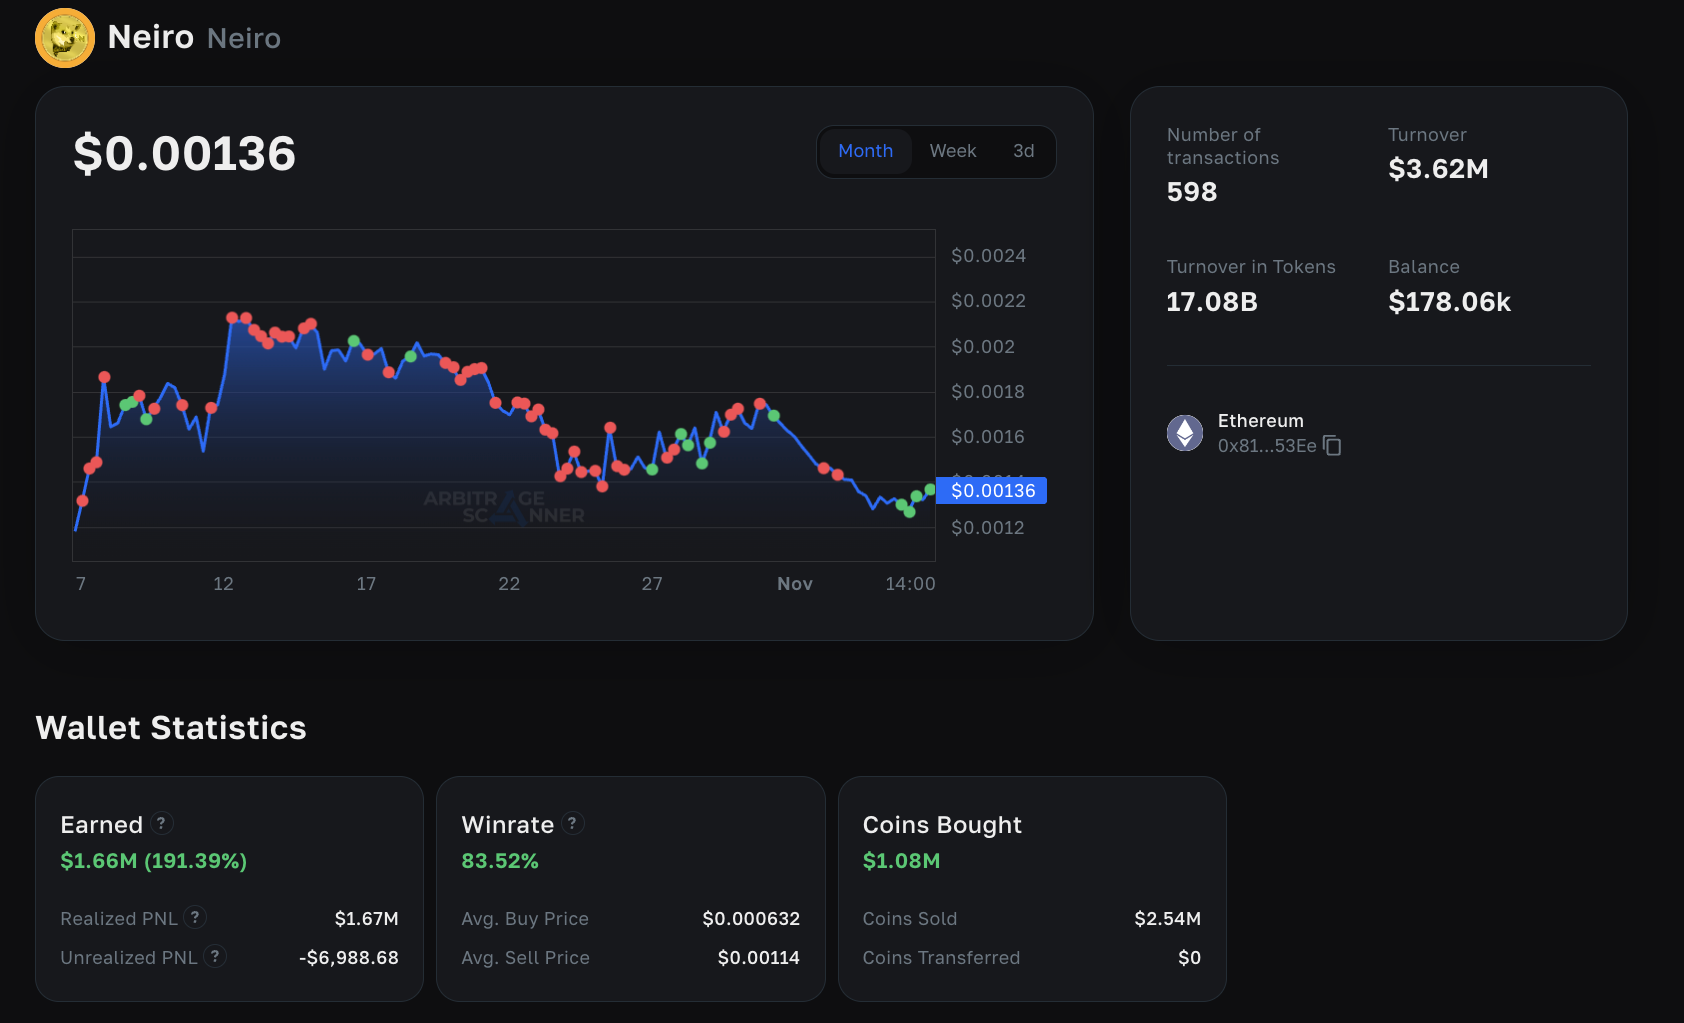Click the shortened address 0x81...53Ee

click(x=1267, y=446)
